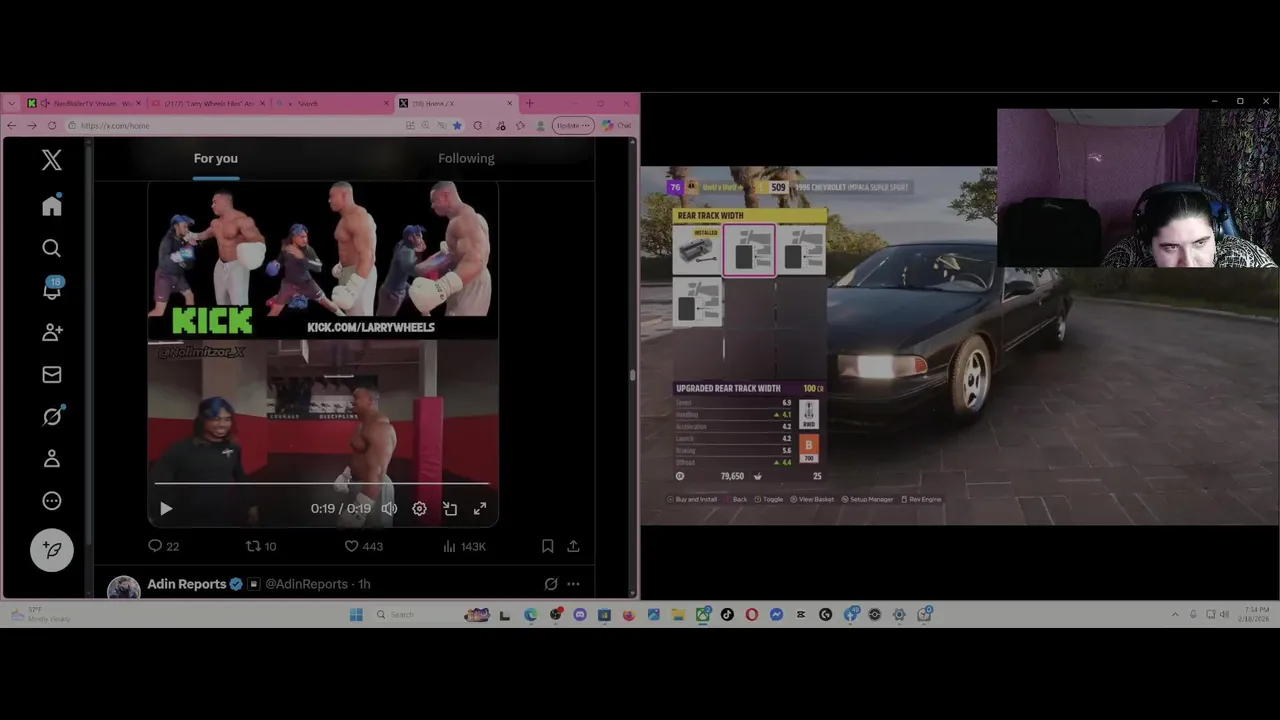
Task: Open File Explorer from the taskbar
Action: pos(678,615)
